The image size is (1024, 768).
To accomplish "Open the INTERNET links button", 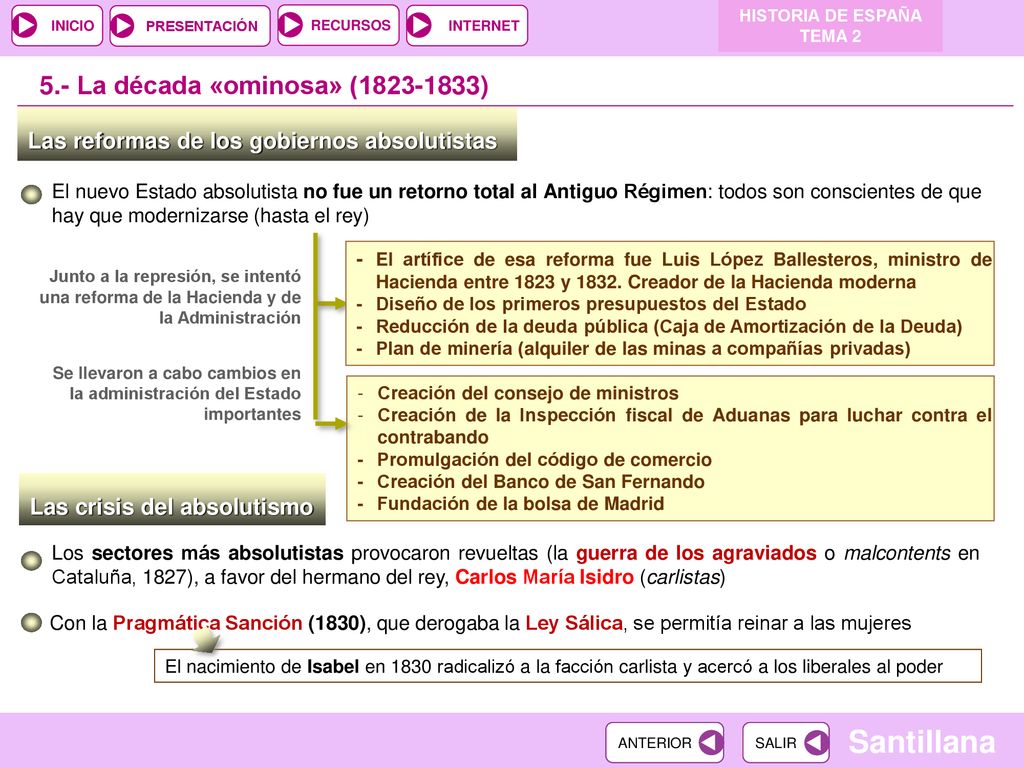I will [467, 25].
